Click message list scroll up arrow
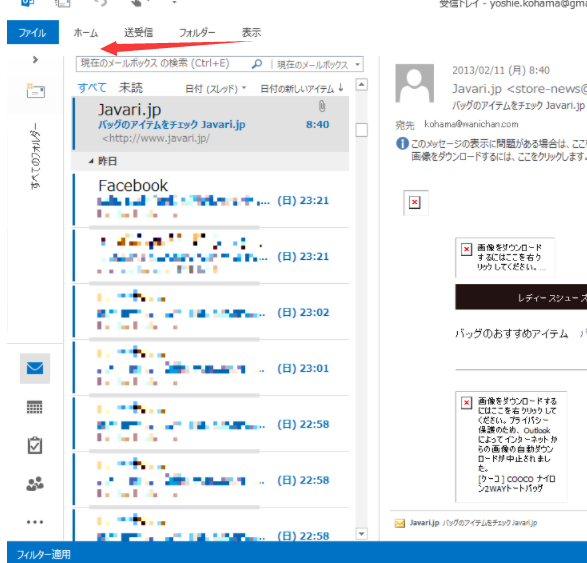Viewport: 587px width, 563px height. tap(361, 85)
